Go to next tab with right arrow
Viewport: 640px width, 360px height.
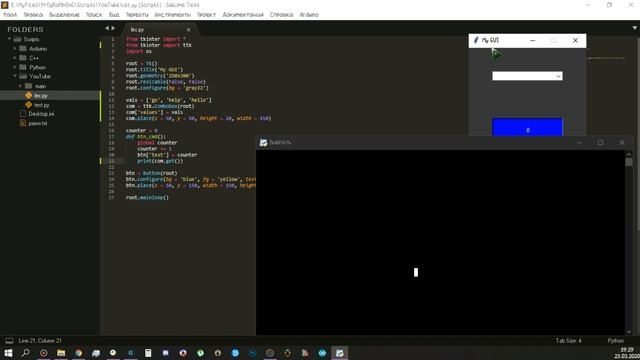[x=113, y=28]
